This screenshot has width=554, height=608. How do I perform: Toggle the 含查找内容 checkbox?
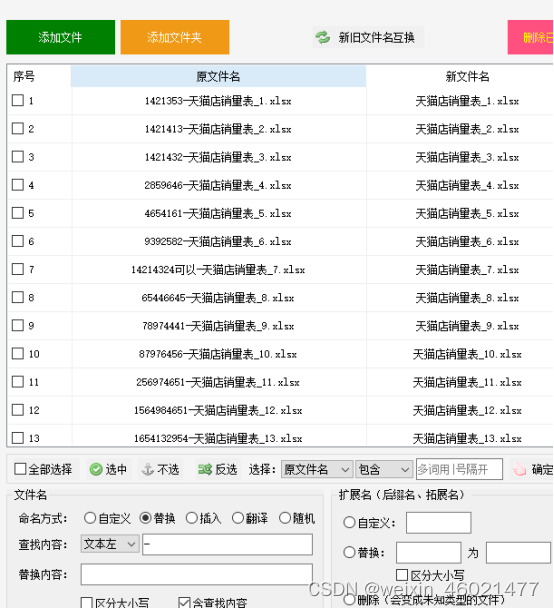[184, 603]
